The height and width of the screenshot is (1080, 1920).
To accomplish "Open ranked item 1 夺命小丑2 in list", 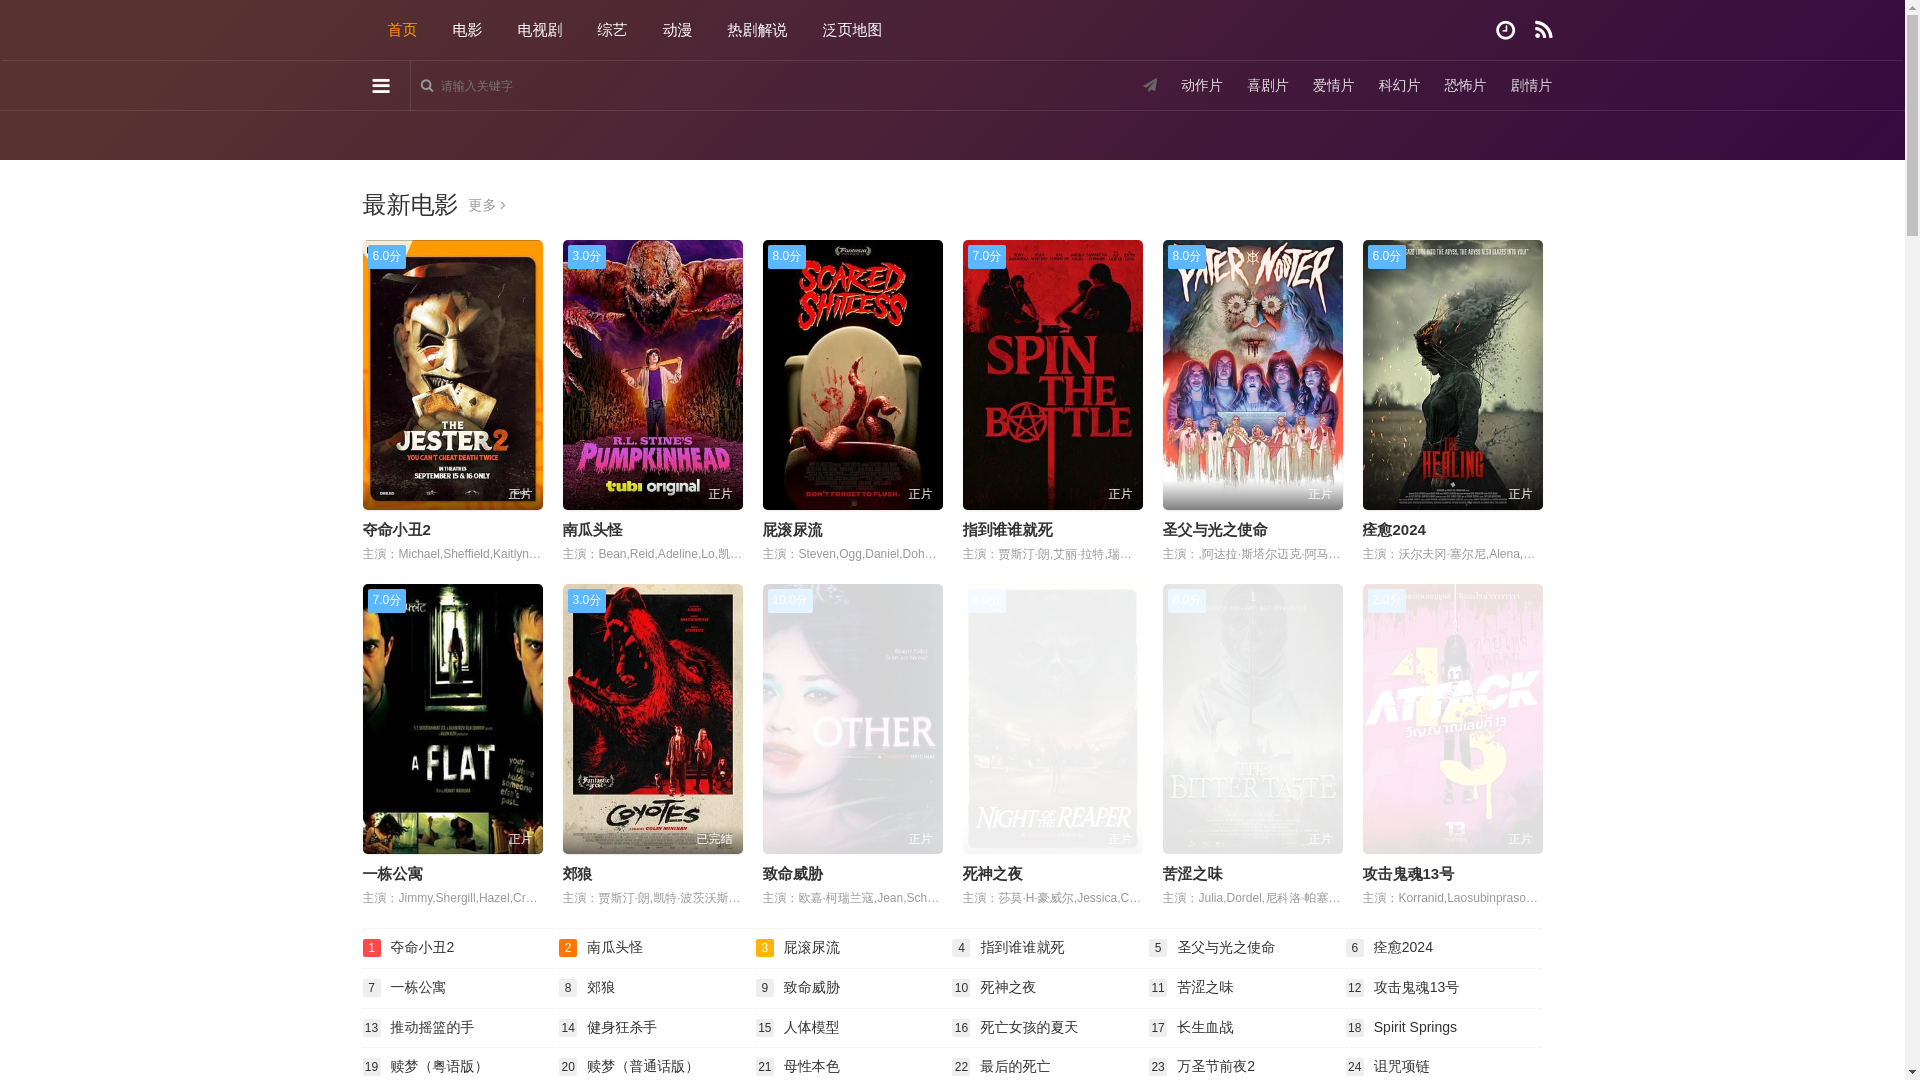I will 422,947.
